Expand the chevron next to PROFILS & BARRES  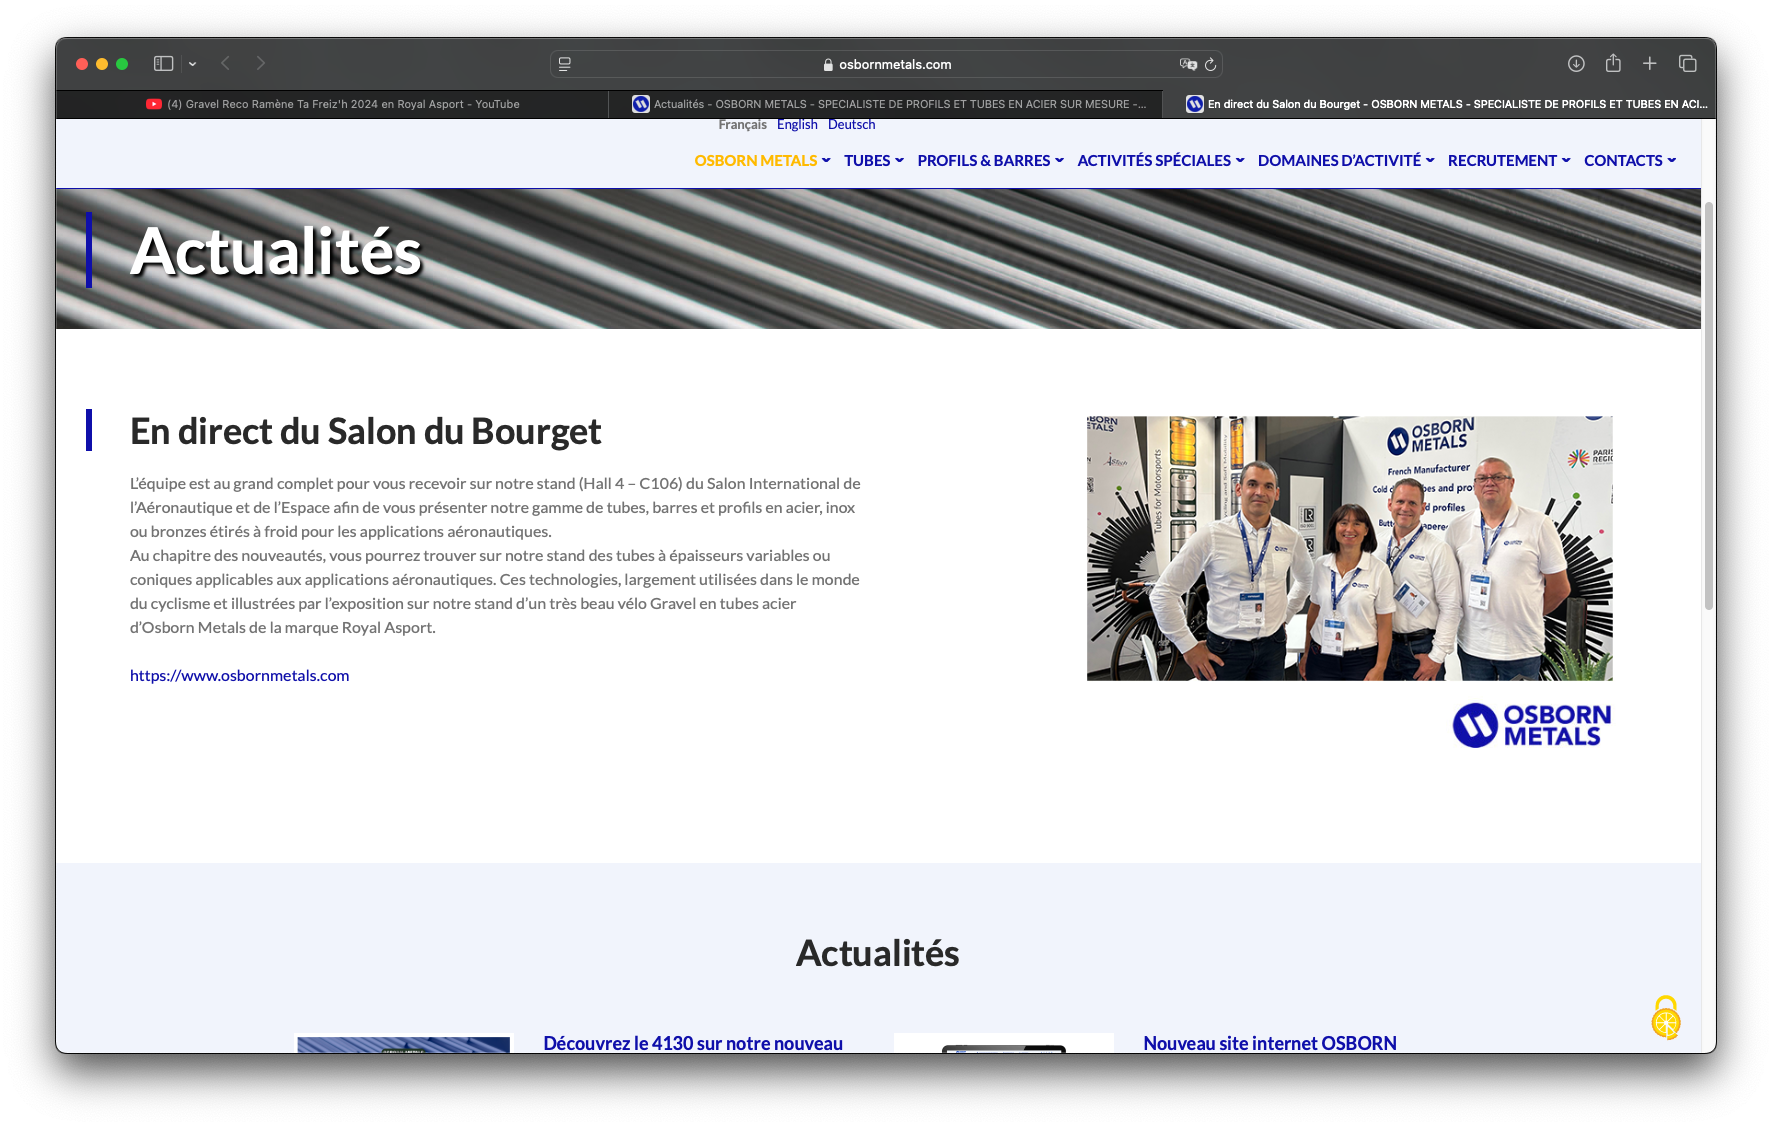tap(1059, 160)
